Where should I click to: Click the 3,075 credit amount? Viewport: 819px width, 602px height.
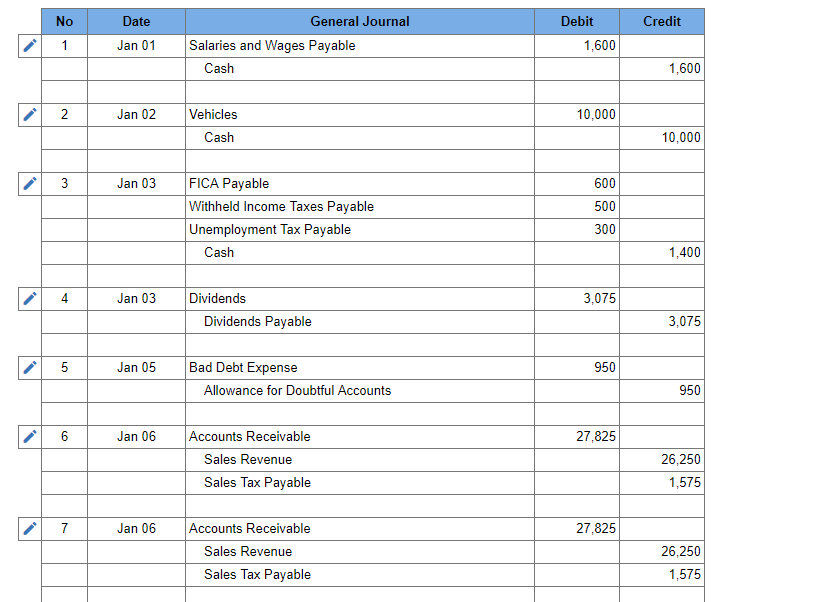point(662,322)
